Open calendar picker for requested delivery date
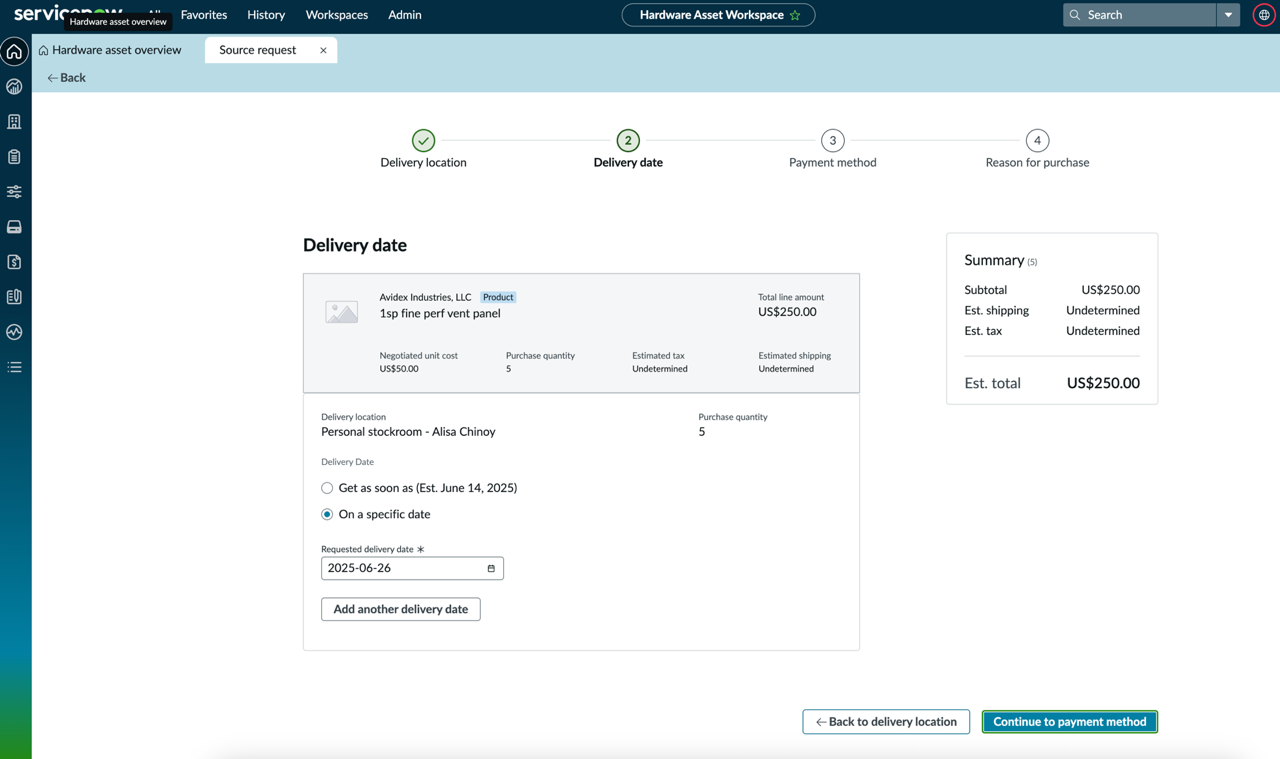1280x759 pixels. [491, 568]
